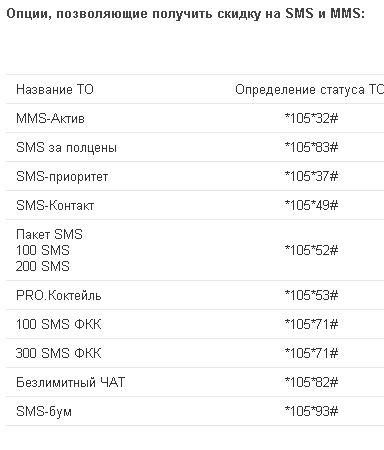Select the SMS-приоритет option
The height and width of the screenshot is (450, 384).
62,176
